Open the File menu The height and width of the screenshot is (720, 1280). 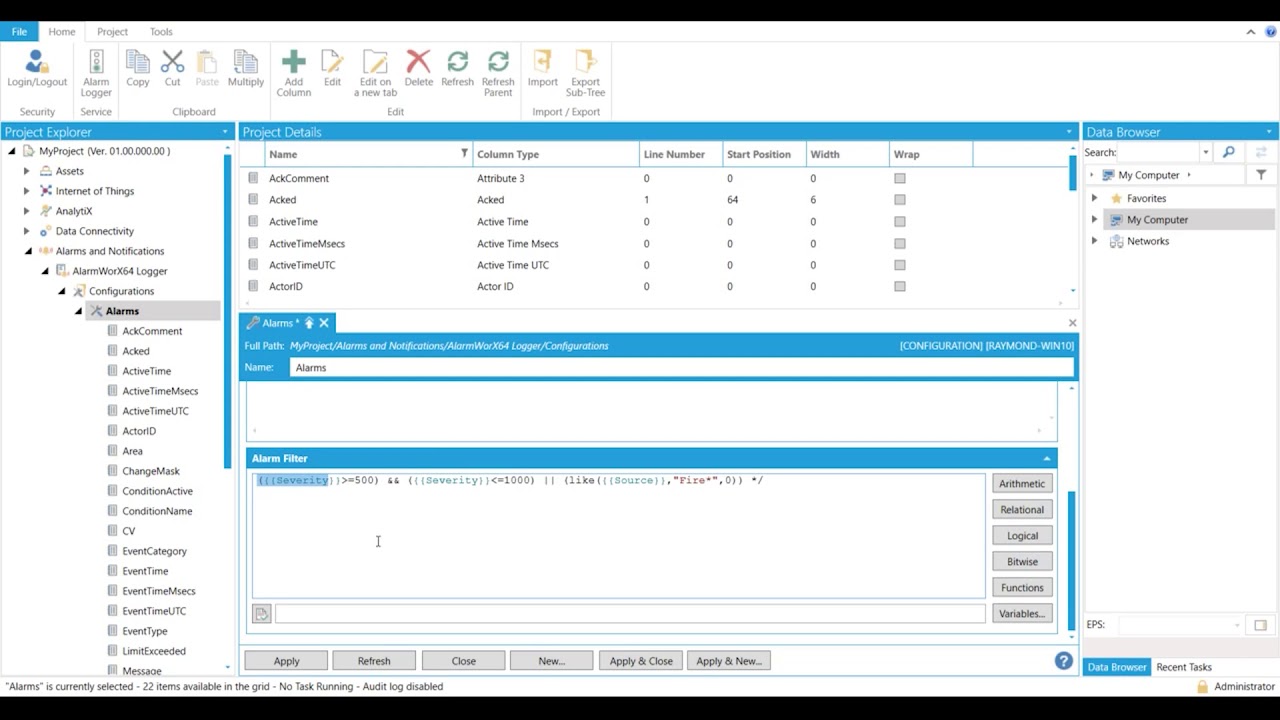(x=19, y=31)
